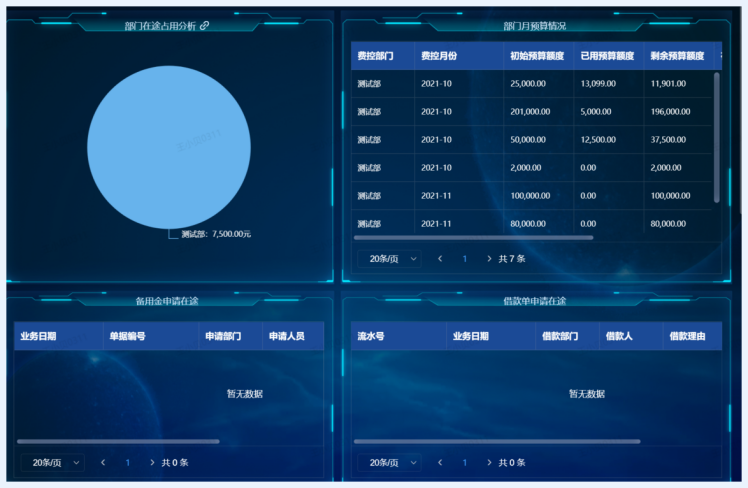Click vertical scrollbar of 部门月预算情况 table
748x488 pixels.
click(x=716, y=135)
